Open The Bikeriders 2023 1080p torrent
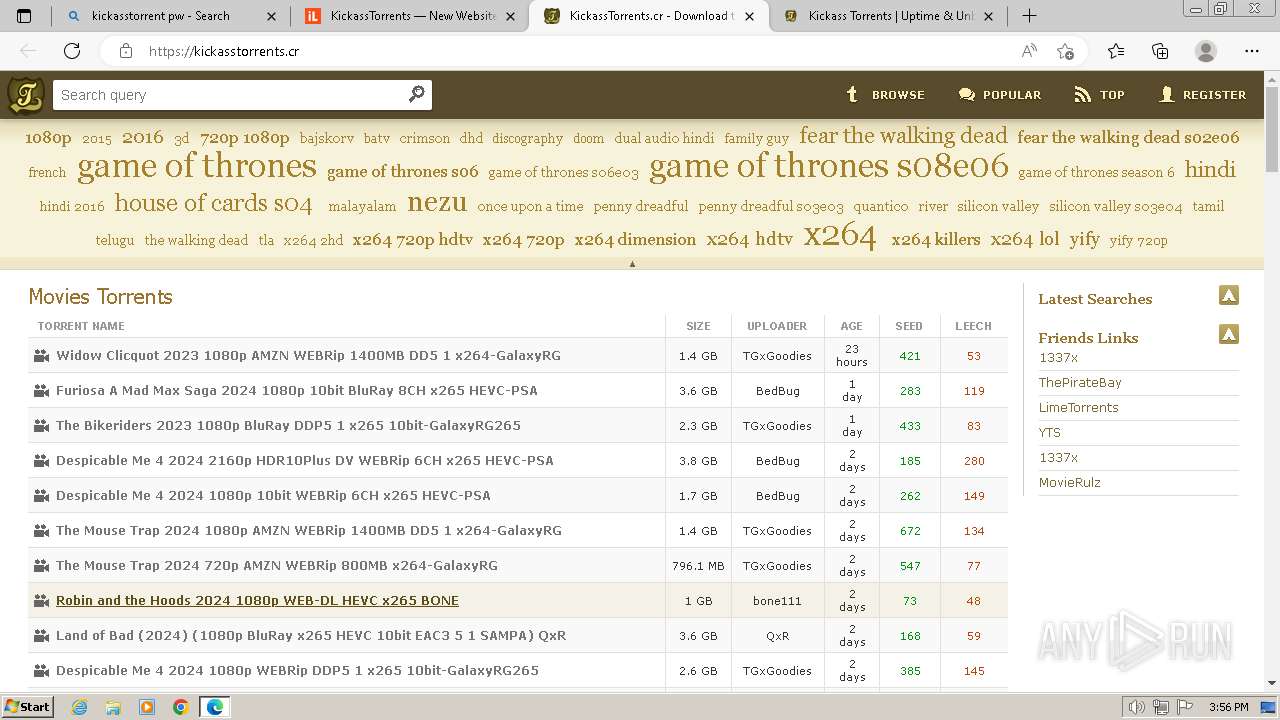1280x720 pixels. coord(288,425)
